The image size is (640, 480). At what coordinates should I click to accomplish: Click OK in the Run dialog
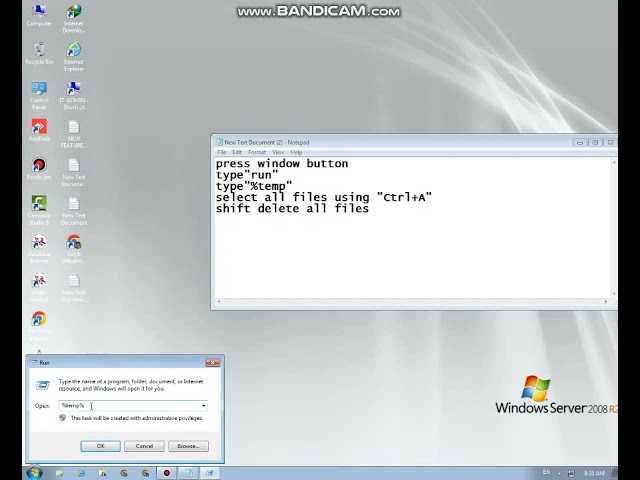point(100,446)
